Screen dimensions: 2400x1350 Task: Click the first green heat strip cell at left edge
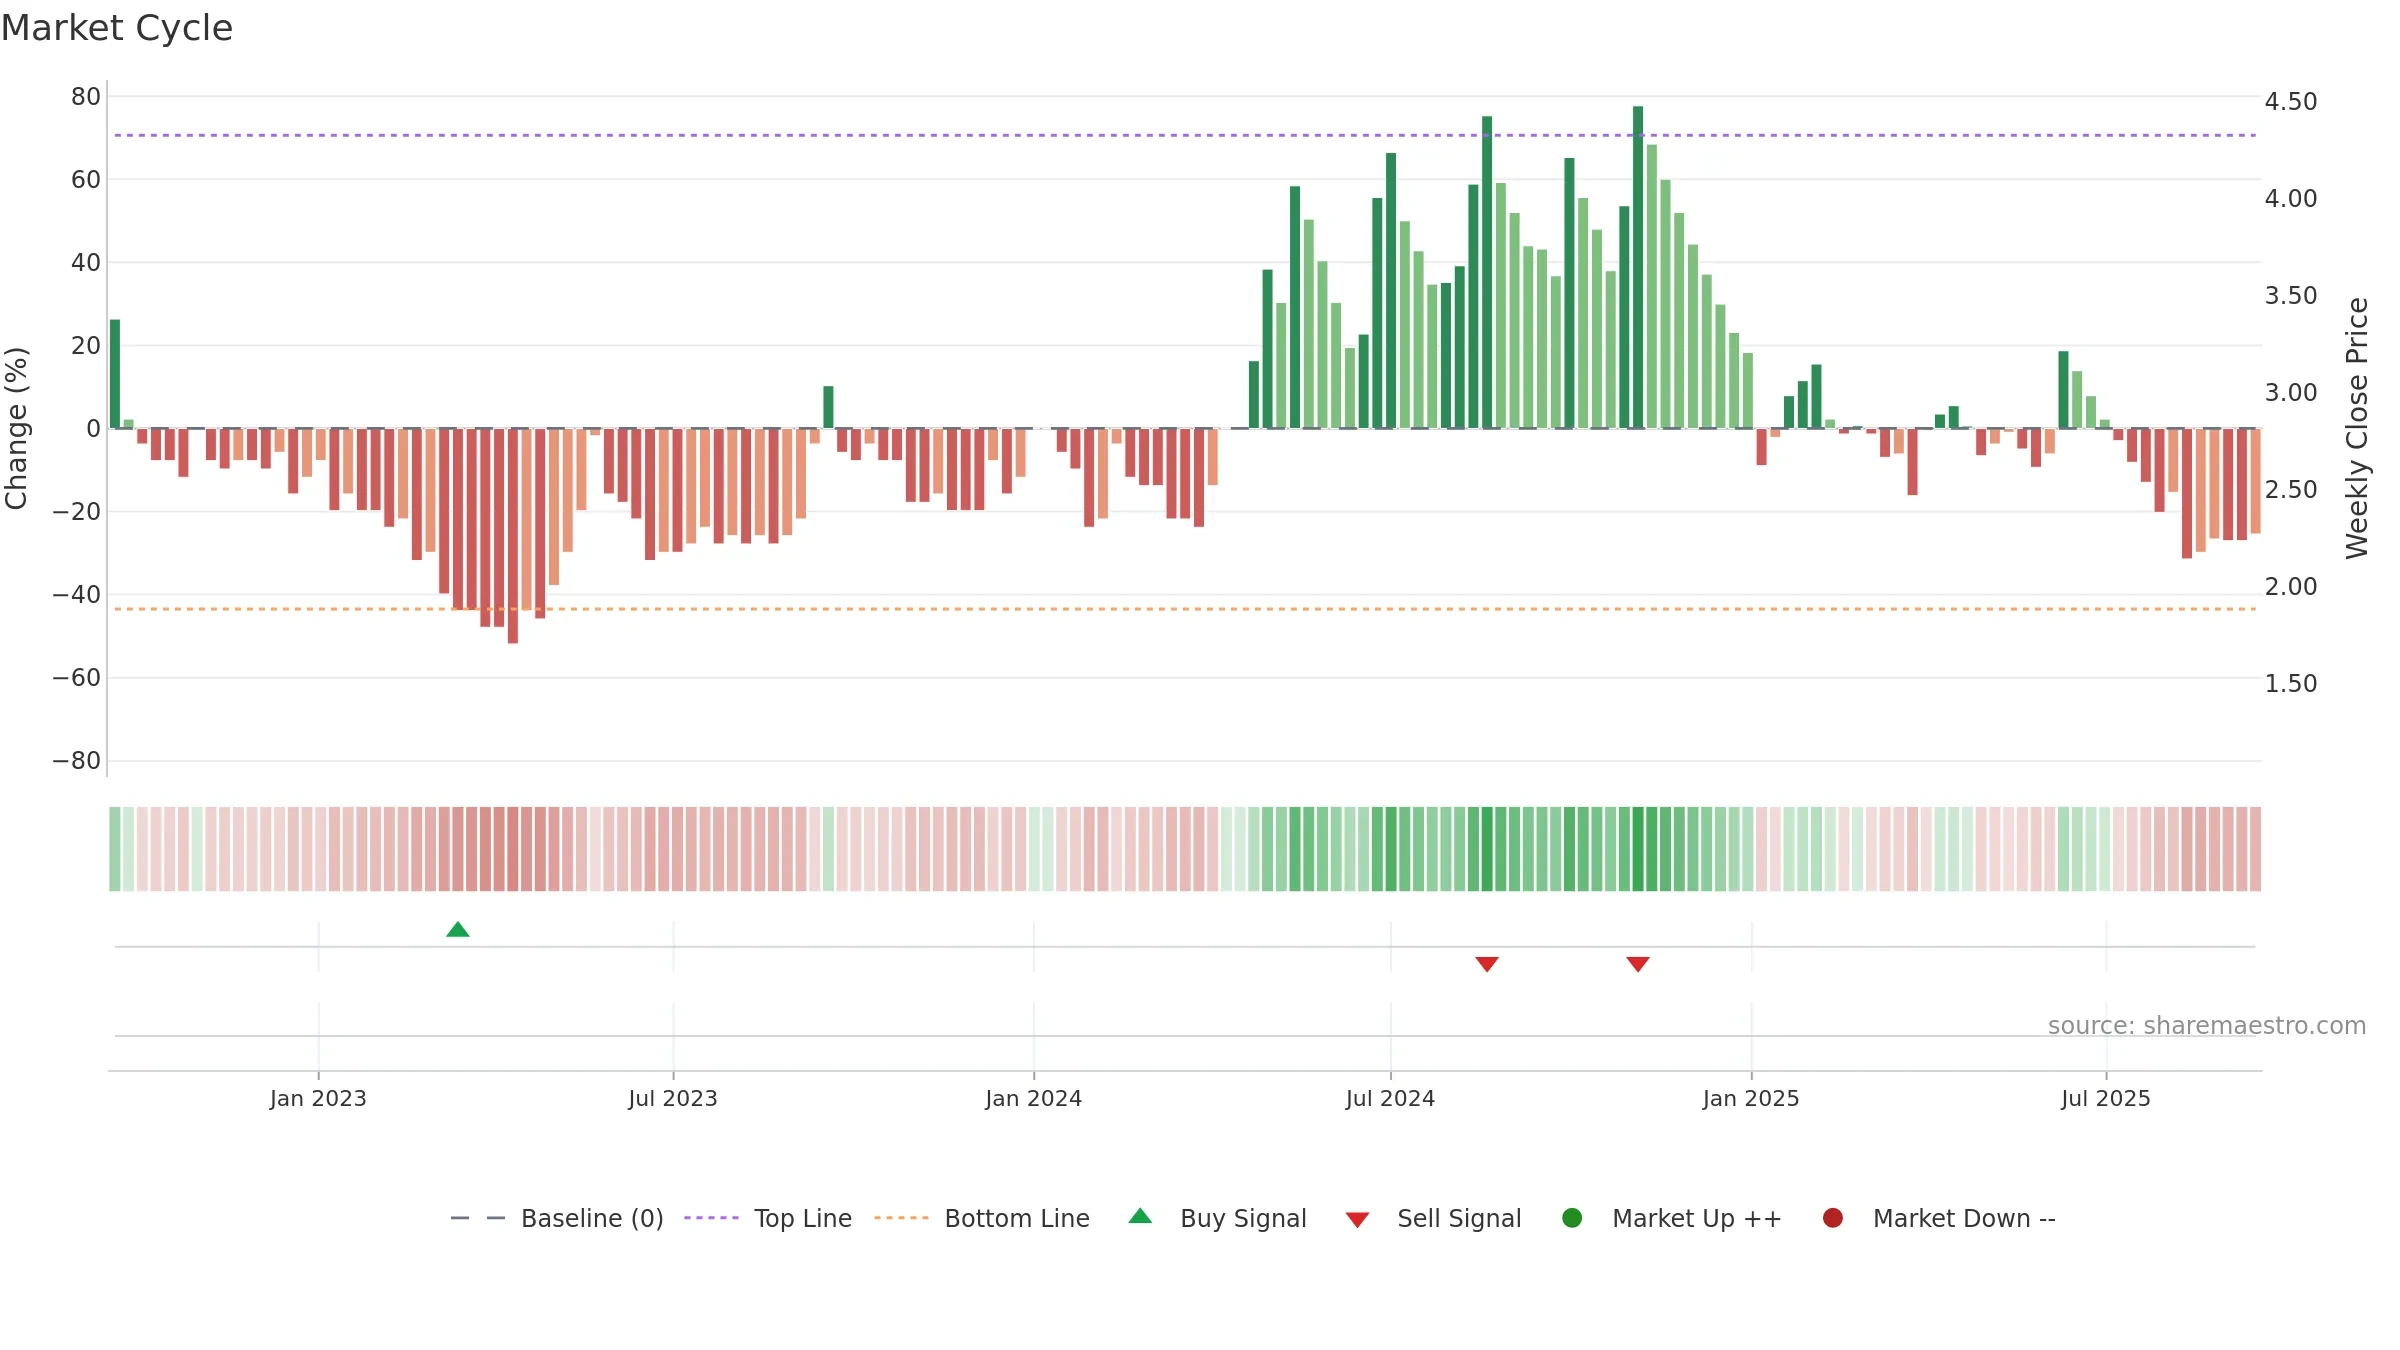[x=115, y=849]
